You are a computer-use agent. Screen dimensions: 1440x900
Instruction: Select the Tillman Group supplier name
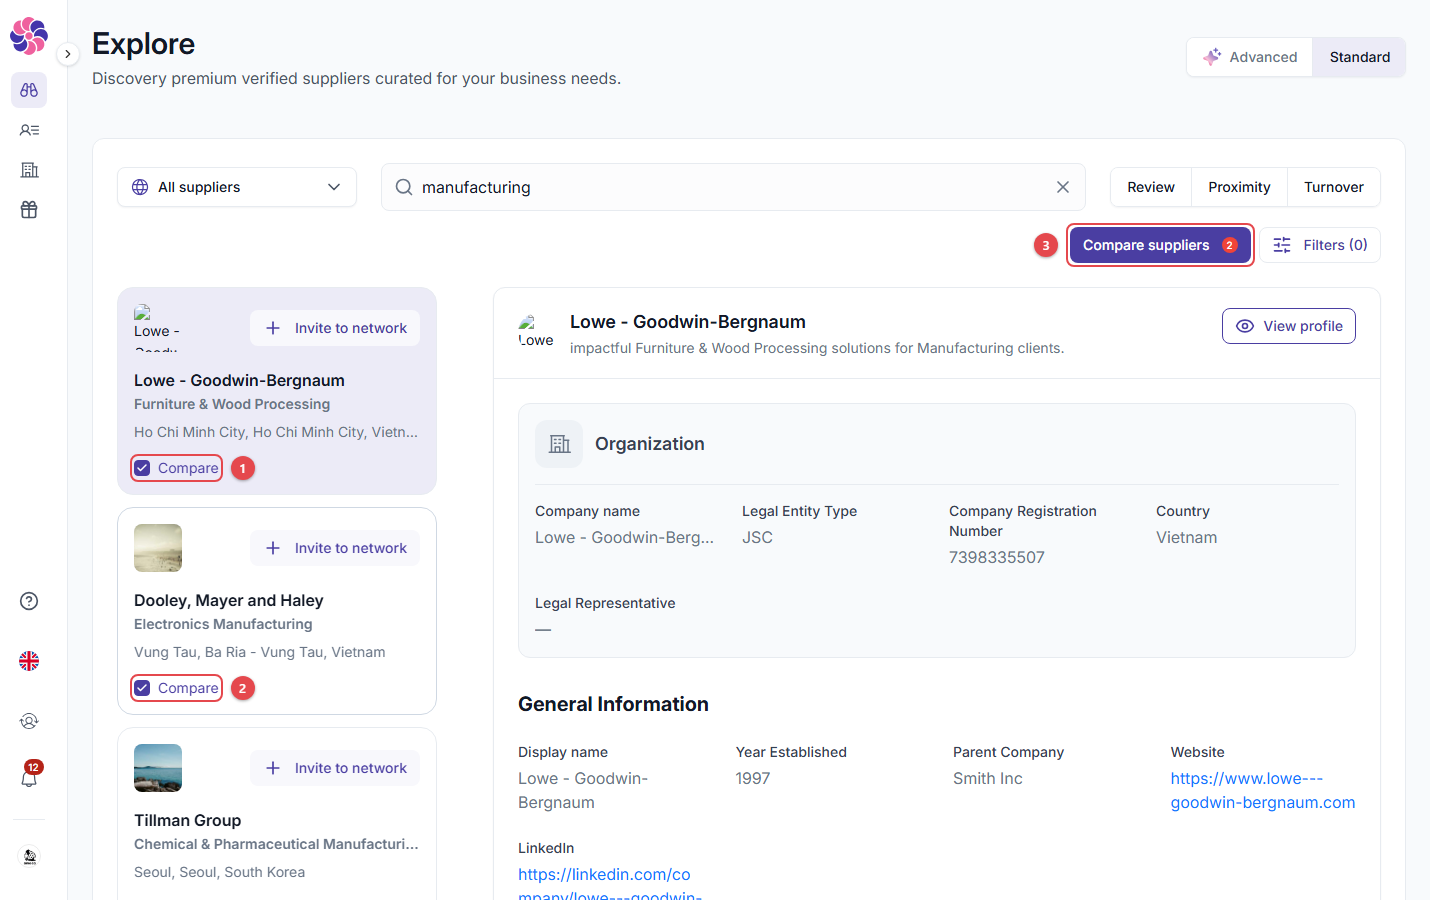tap(188, 820)
